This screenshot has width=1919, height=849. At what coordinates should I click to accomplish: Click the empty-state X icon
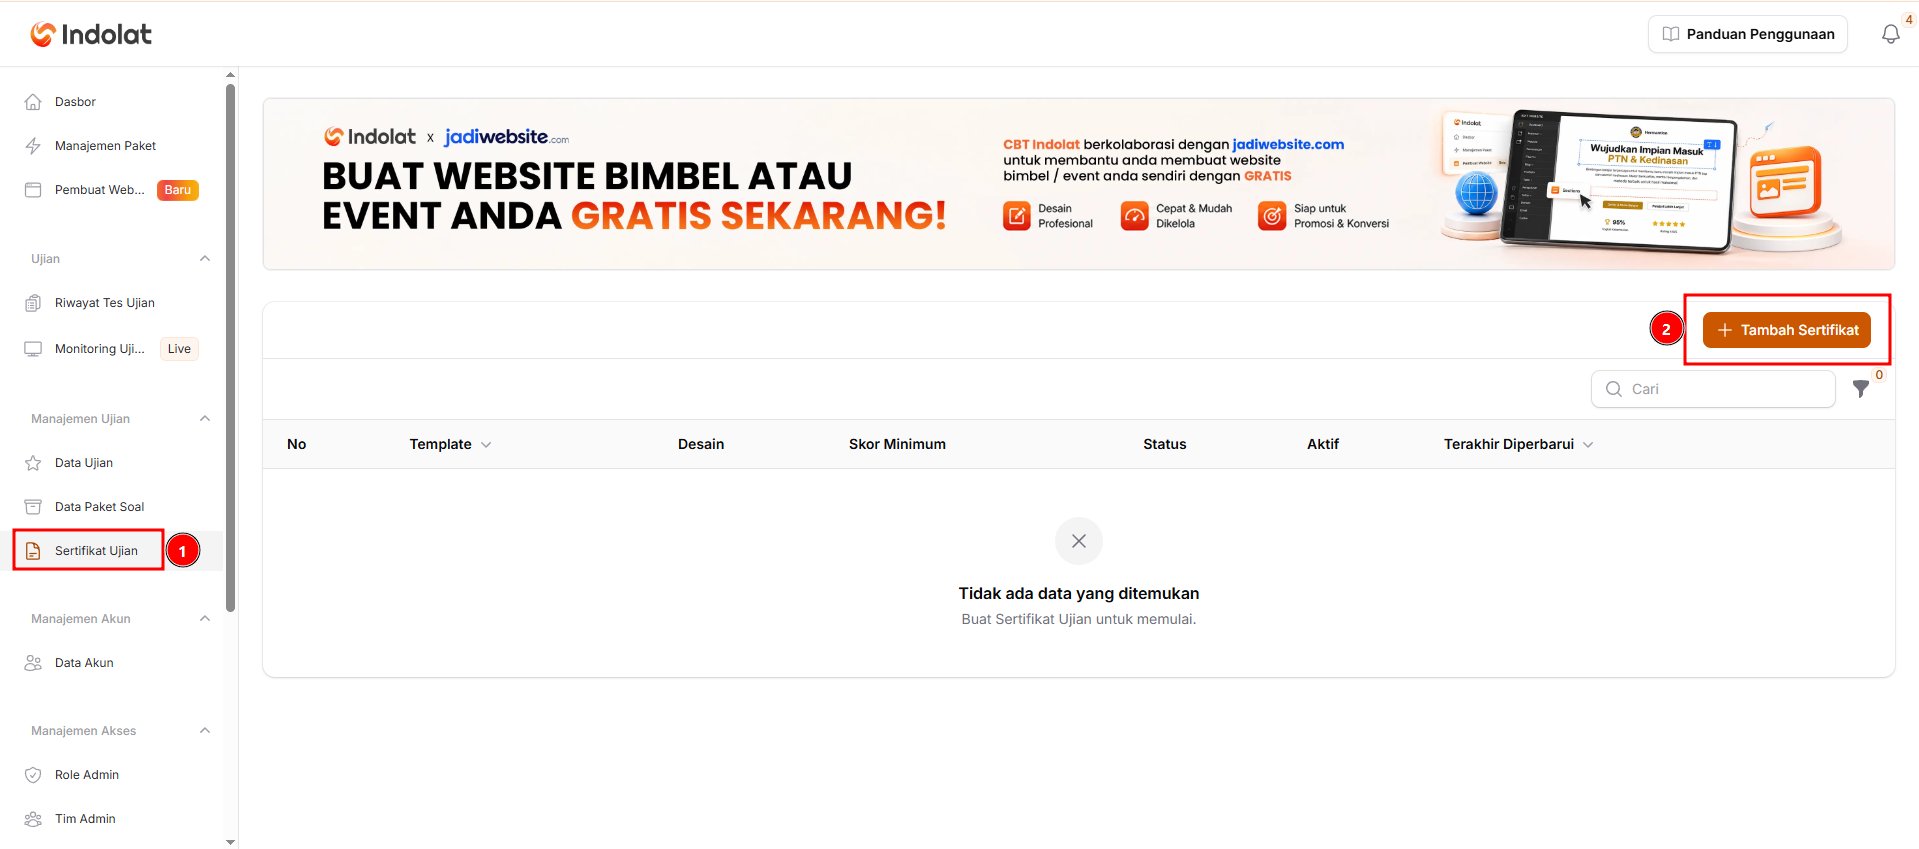tap(1079, 541)
